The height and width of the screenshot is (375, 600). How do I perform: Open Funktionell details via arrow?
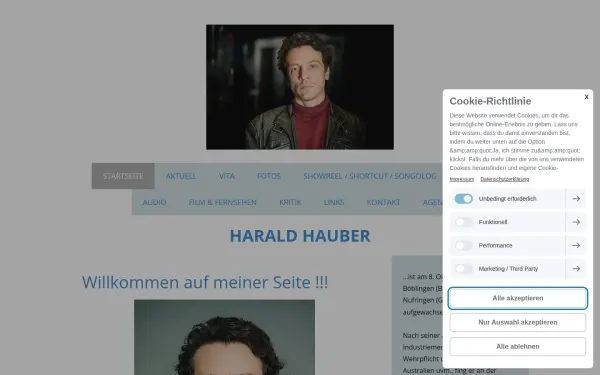[576, 222]
